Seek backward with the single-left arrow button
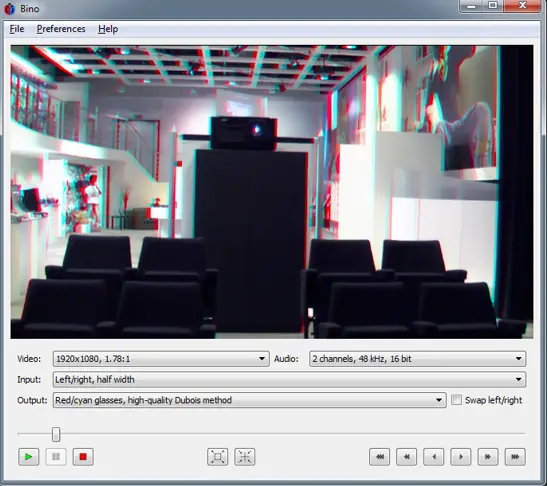Viewport: 548px width, 486px height. (x=434, y=457)
